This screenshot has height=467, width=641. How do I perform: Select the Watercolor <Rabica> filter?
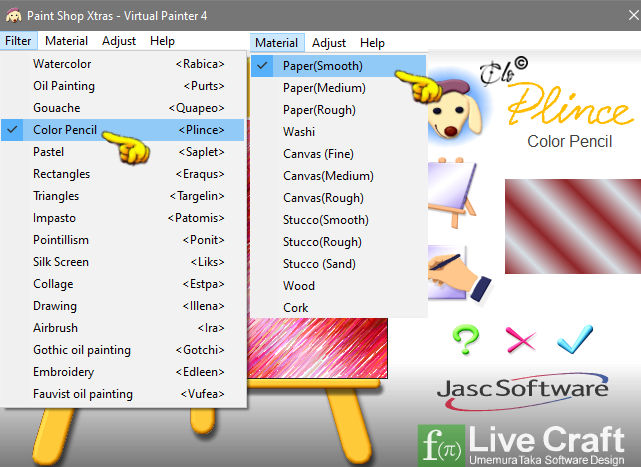(123, 64)
